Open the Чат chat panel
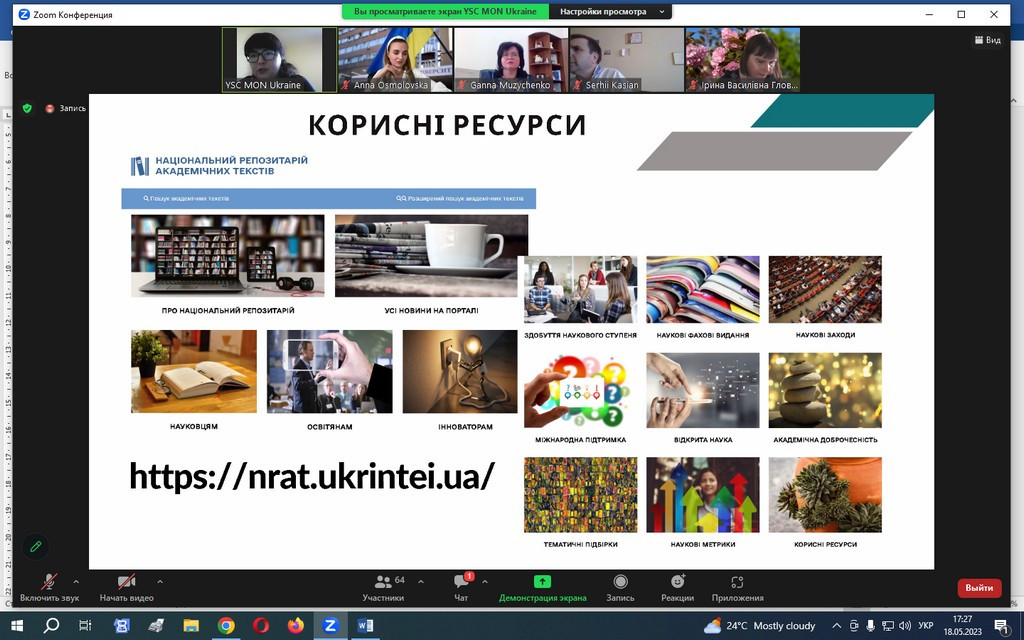Screen dimensions: 1024x640 pyautogui.click(x=461, y=583)
